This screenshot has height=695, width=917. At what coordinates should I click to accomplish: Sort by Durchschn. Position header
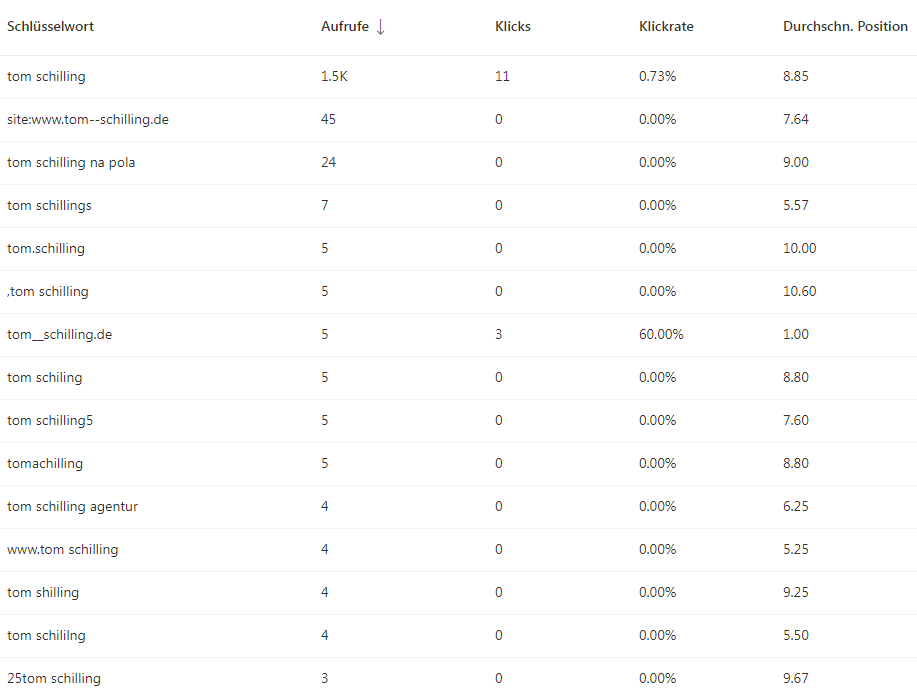pos(845,27)
